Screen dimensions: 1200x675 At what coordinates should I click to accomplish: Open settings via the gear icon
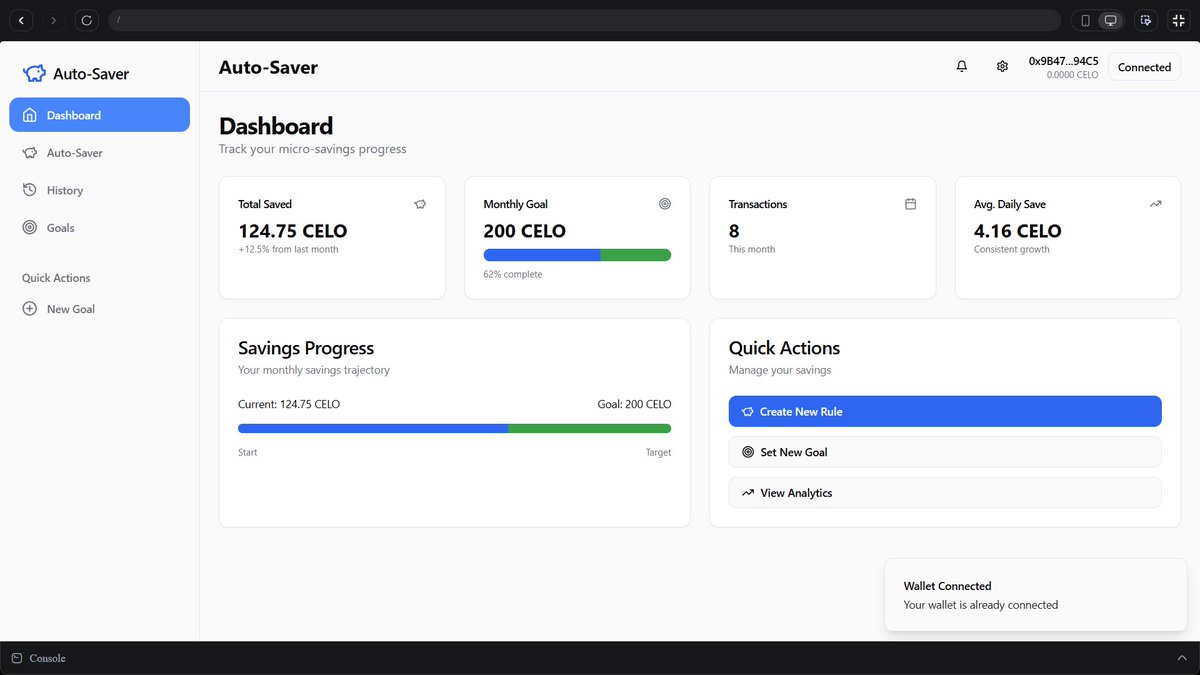[1002, 67]
